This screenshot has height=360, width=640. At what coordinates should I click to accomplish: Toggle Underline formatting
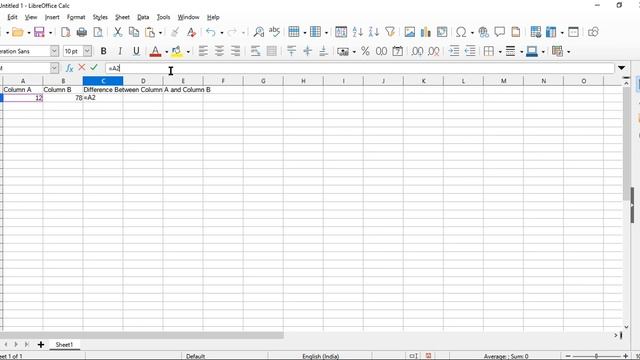136,51
